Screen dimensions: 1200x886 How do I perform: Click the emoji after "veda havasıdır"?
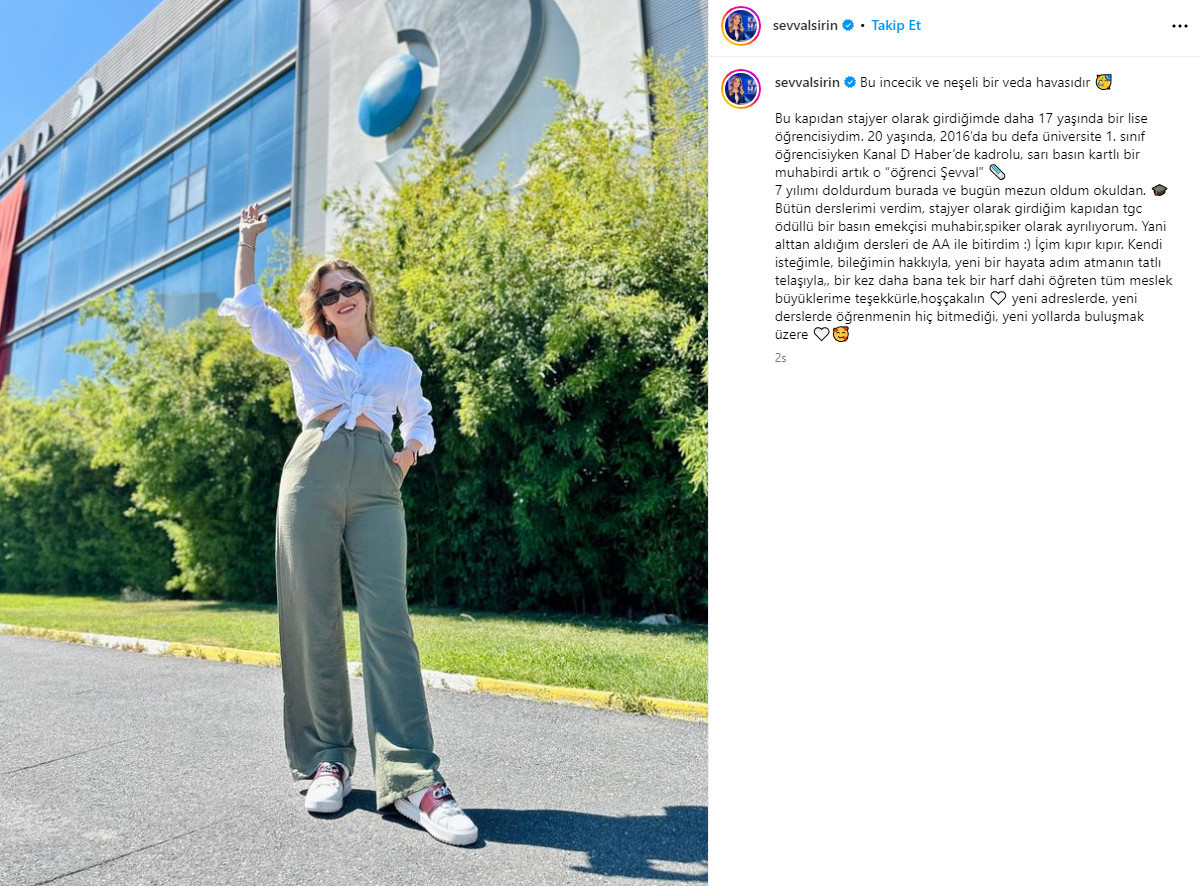pos(1103,82)
